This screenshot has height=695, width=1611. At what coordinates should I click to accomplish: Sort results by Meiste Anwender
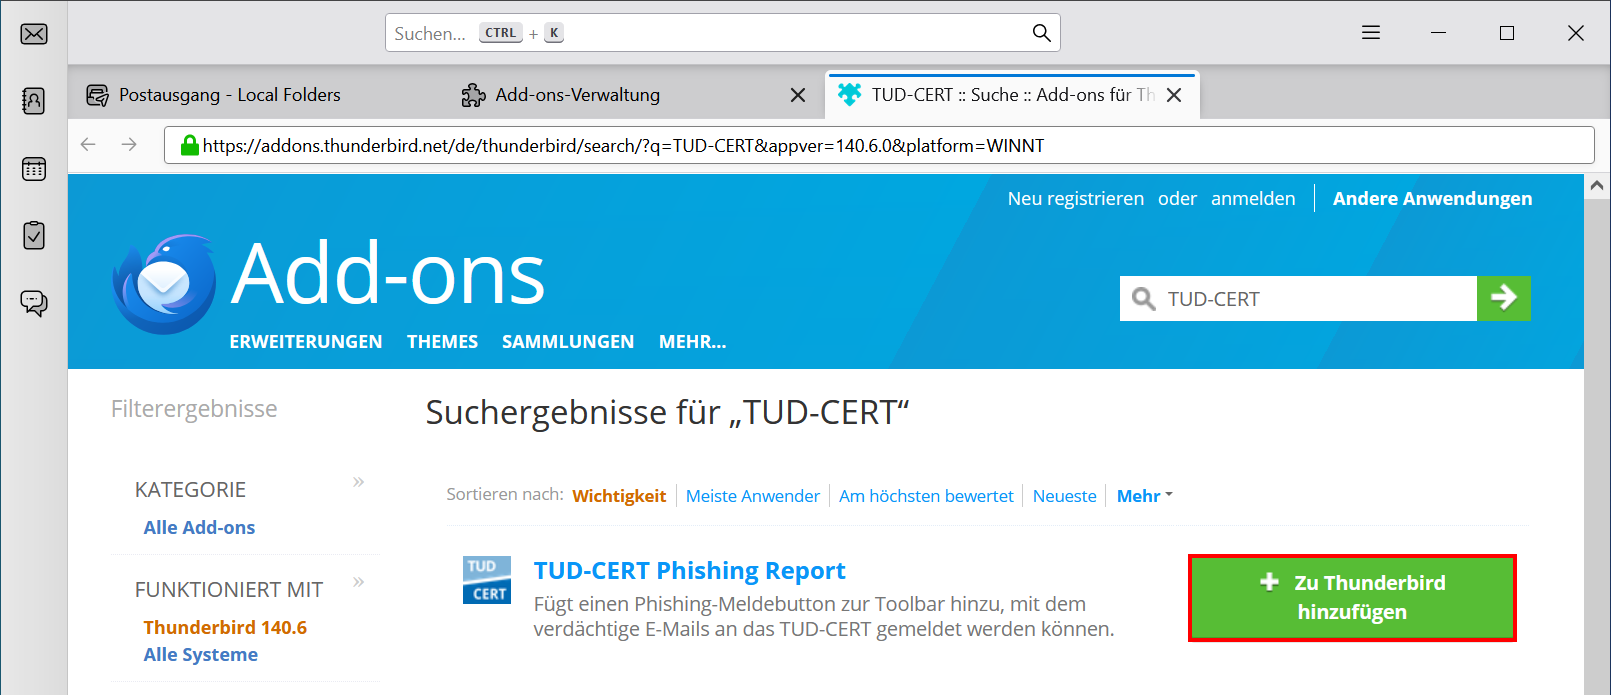[x=753, y=496]
